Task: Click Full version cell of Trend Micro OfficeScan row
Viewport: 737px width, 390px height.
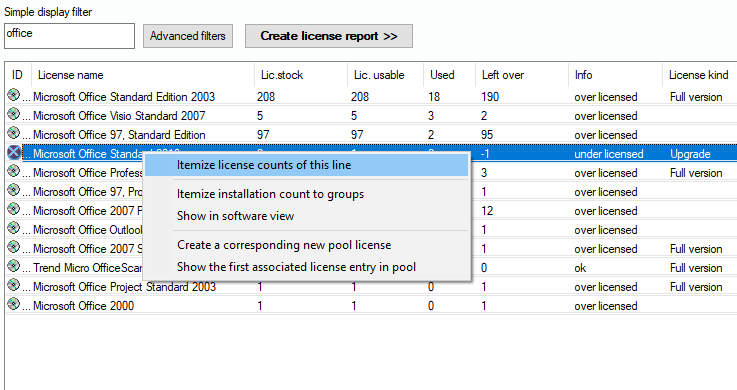Action: point(696,268)
